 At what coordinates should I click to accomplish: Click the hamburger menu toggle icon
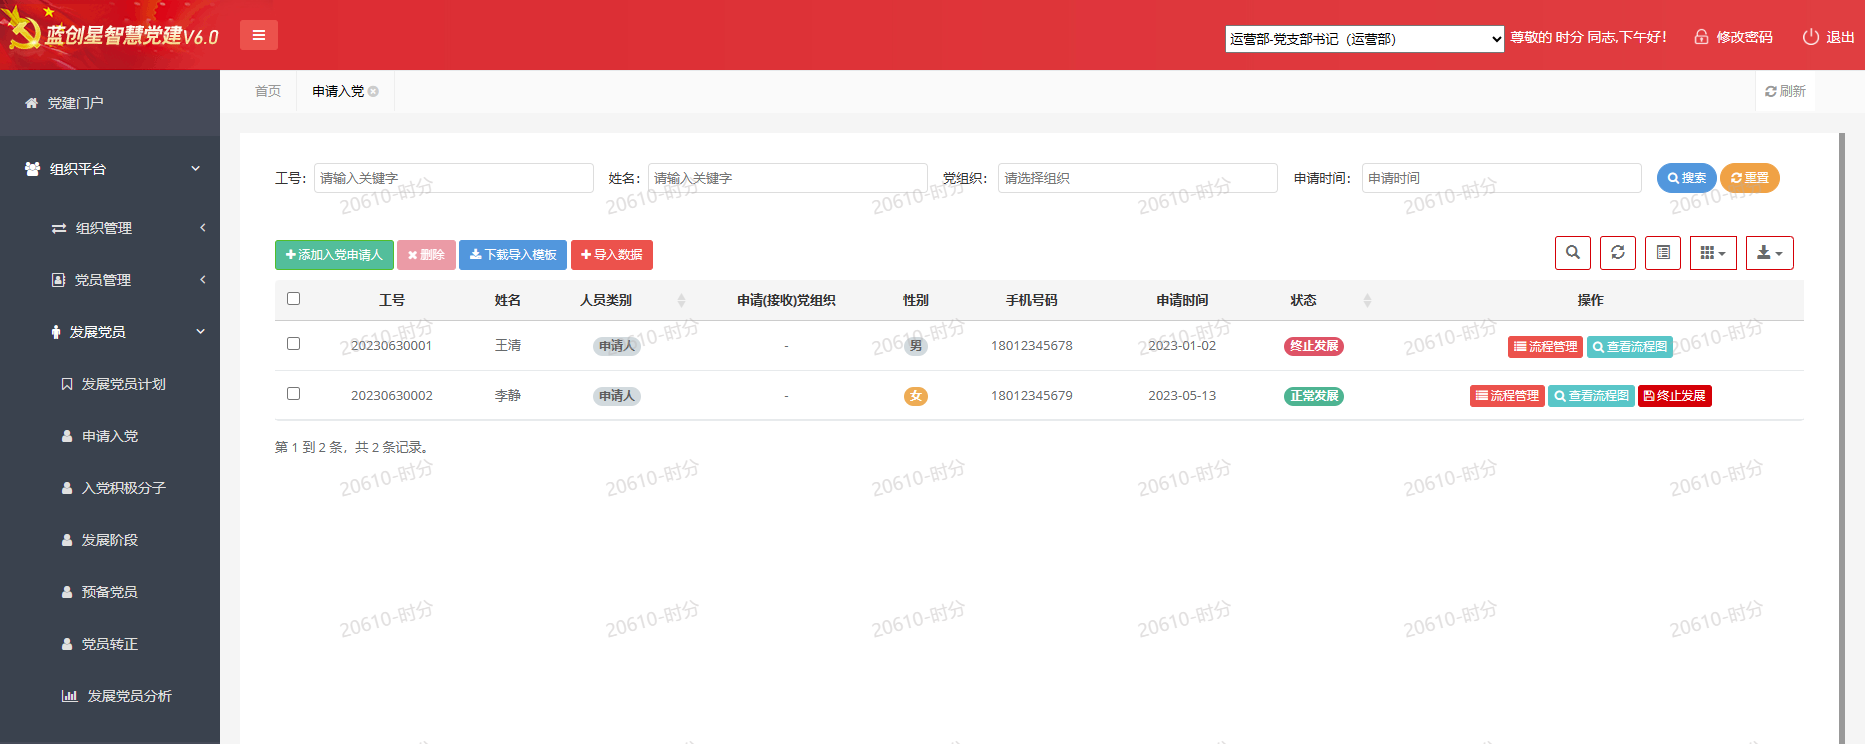coord(259,35)
